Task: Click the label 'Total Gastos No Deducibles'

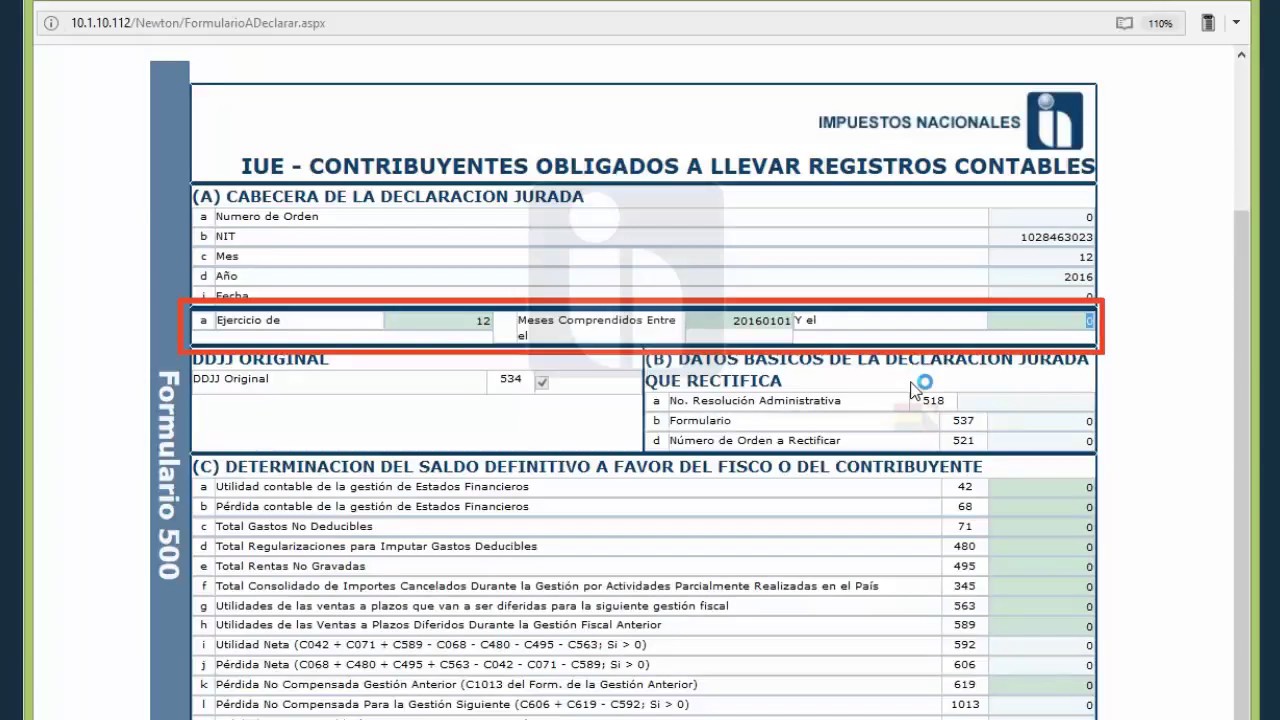Action: pos(294,527)
